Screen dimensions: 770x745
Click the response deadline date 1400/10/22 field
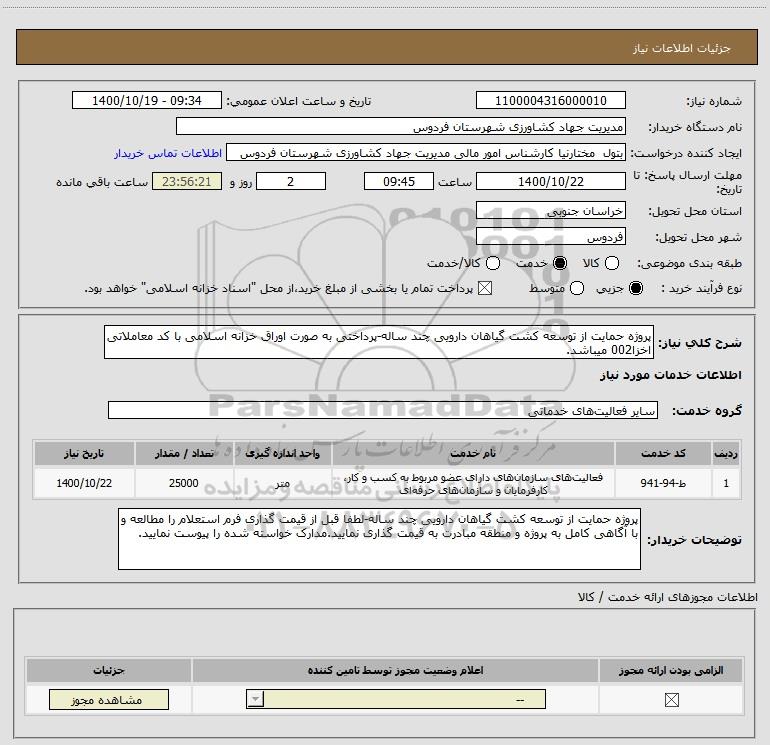pyautogui.click(x=550, y=181)
